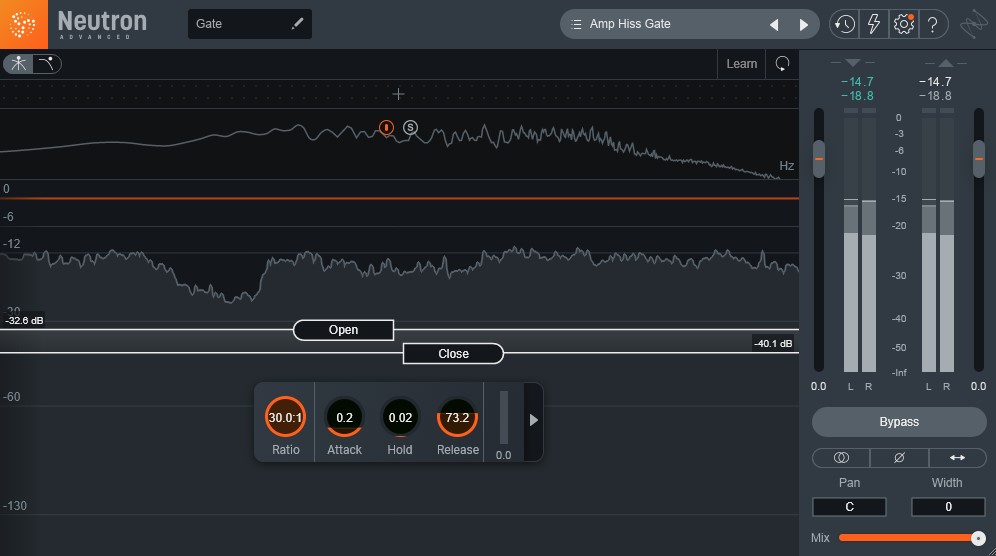
Task: Click the Amp Hiss Gate preset name
Action: point(629,24)
